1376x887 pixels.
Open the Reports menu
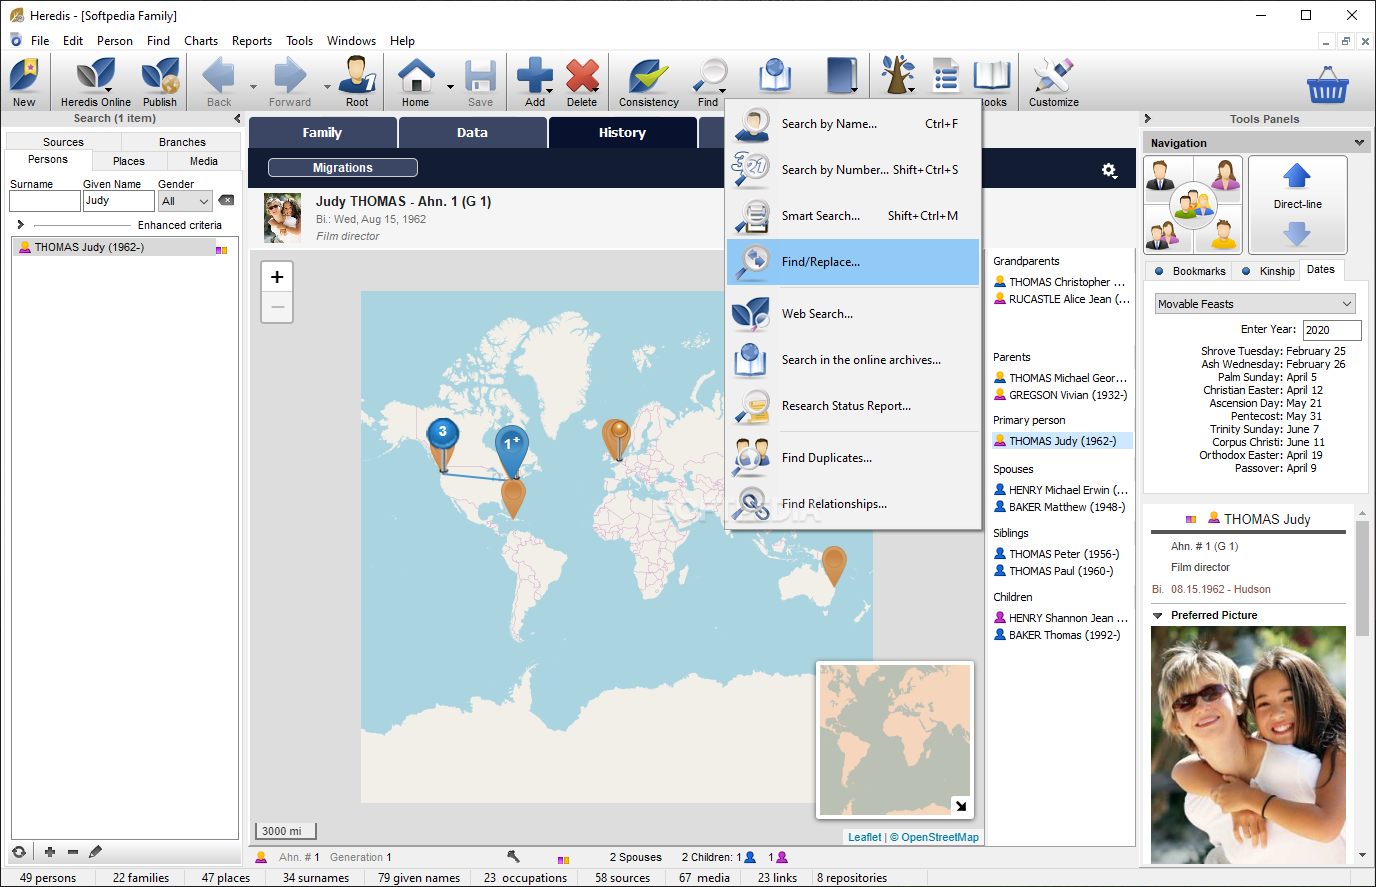click(x=252, y=41)
